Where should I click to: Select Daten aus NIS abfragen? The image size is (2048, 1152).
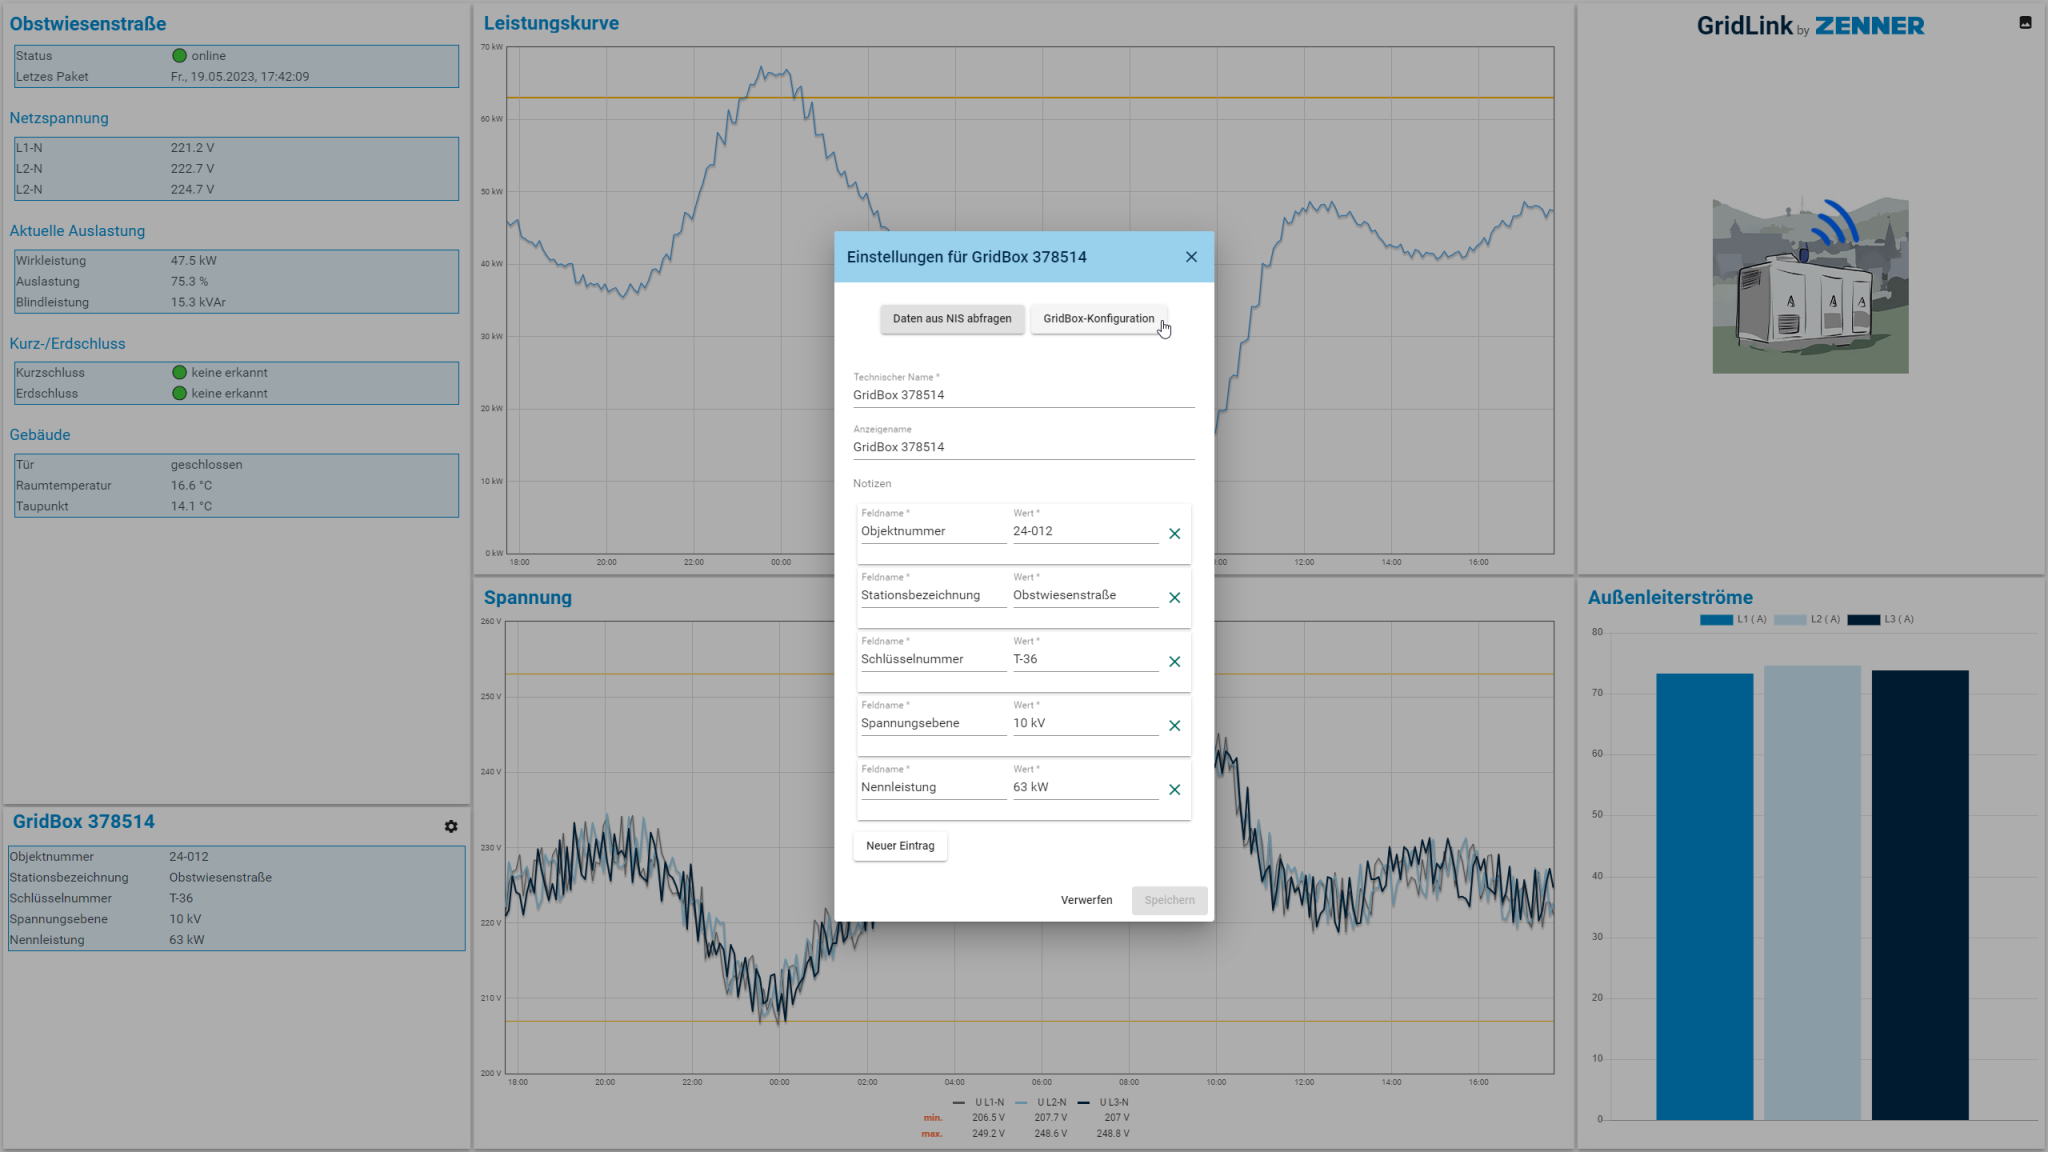click(951, 318)
